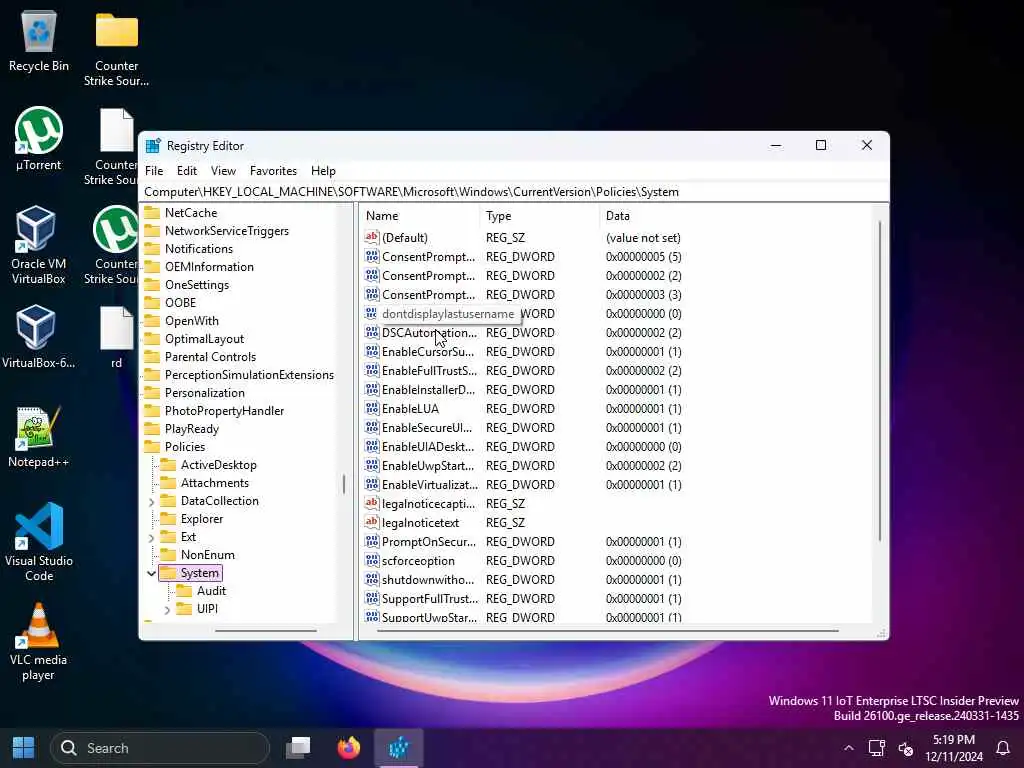This screenshot has width=1024, height=768.
Task: Sort values by the Name column header
Action: 419,216
